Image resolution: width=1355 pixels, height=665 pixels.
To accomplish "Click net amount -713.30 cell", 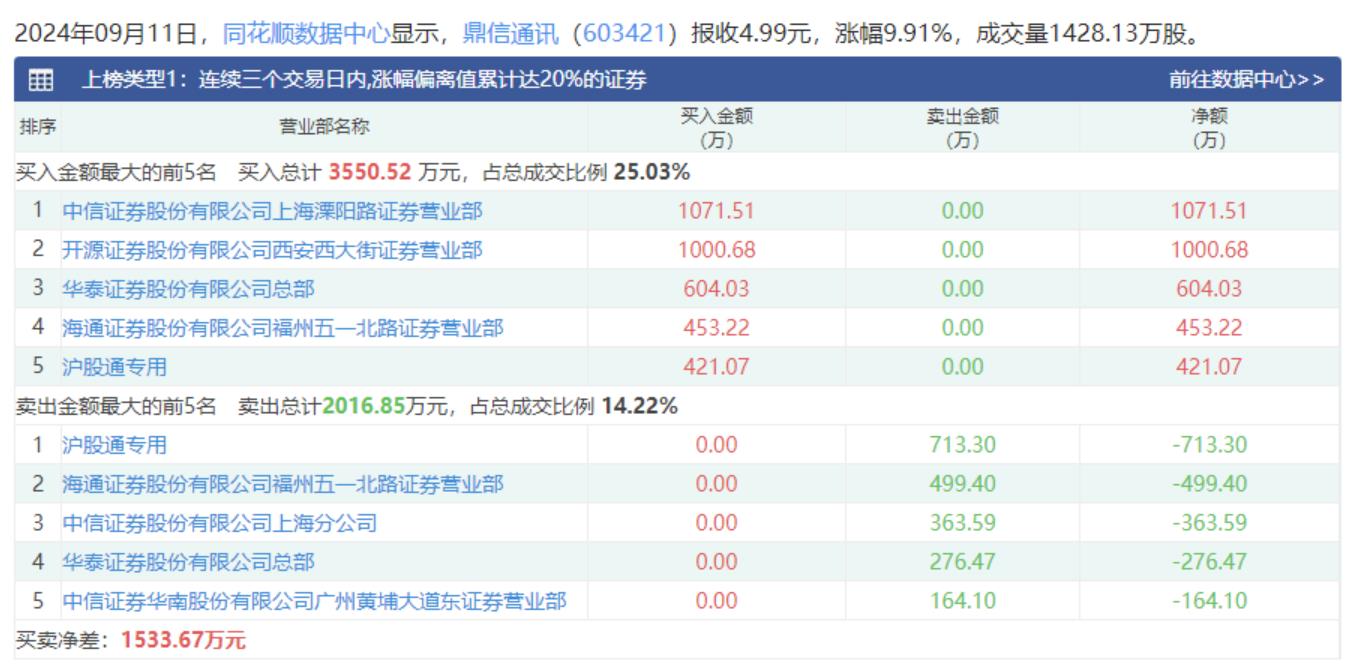I will [1209, 445].
